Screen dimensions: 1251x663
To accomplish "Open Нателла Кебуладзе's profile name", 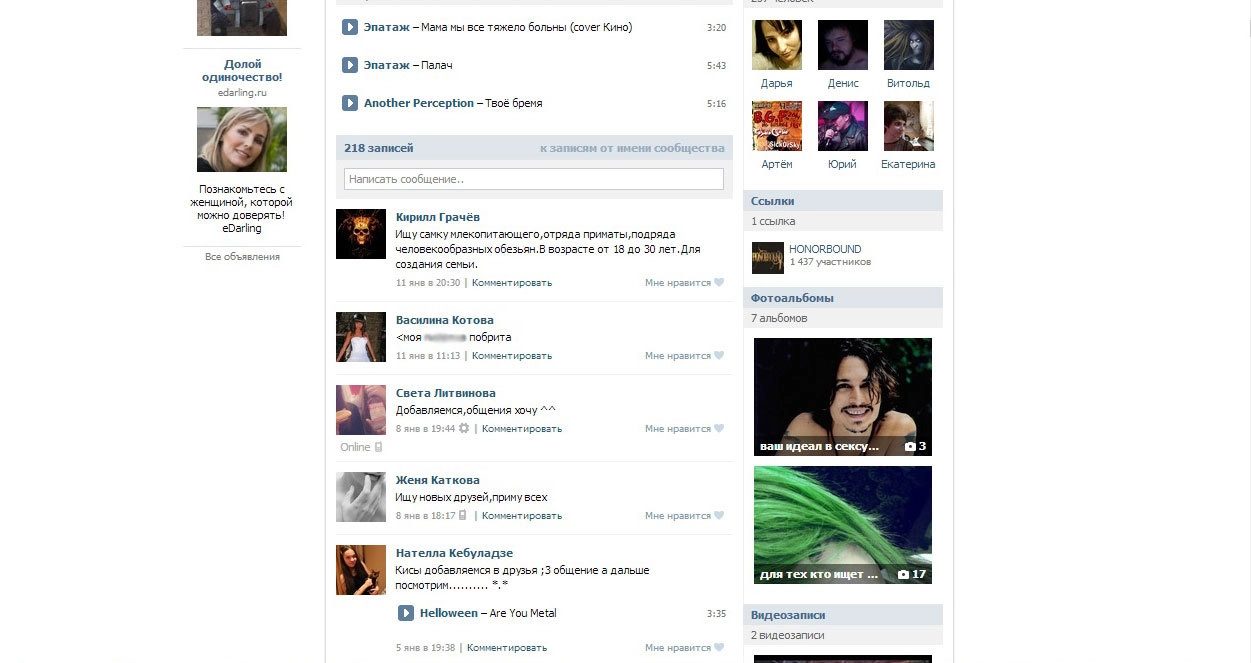I will (x=454, y=553).
